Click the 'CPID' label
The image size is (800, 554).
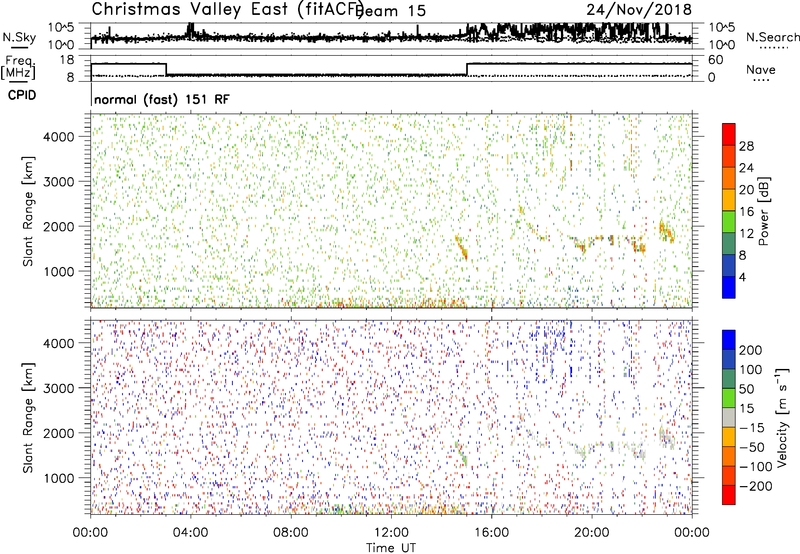coord(22,95)
